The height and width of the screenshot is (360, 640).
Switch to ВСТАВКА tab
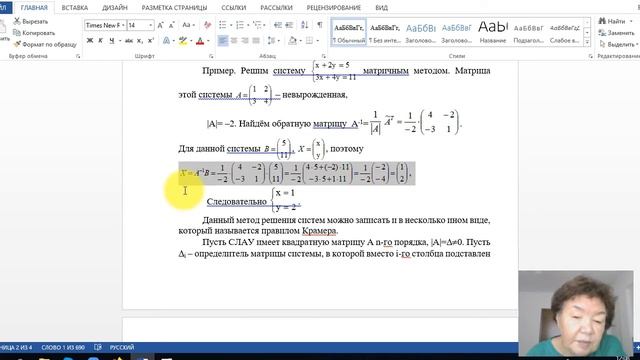[75, 7]
